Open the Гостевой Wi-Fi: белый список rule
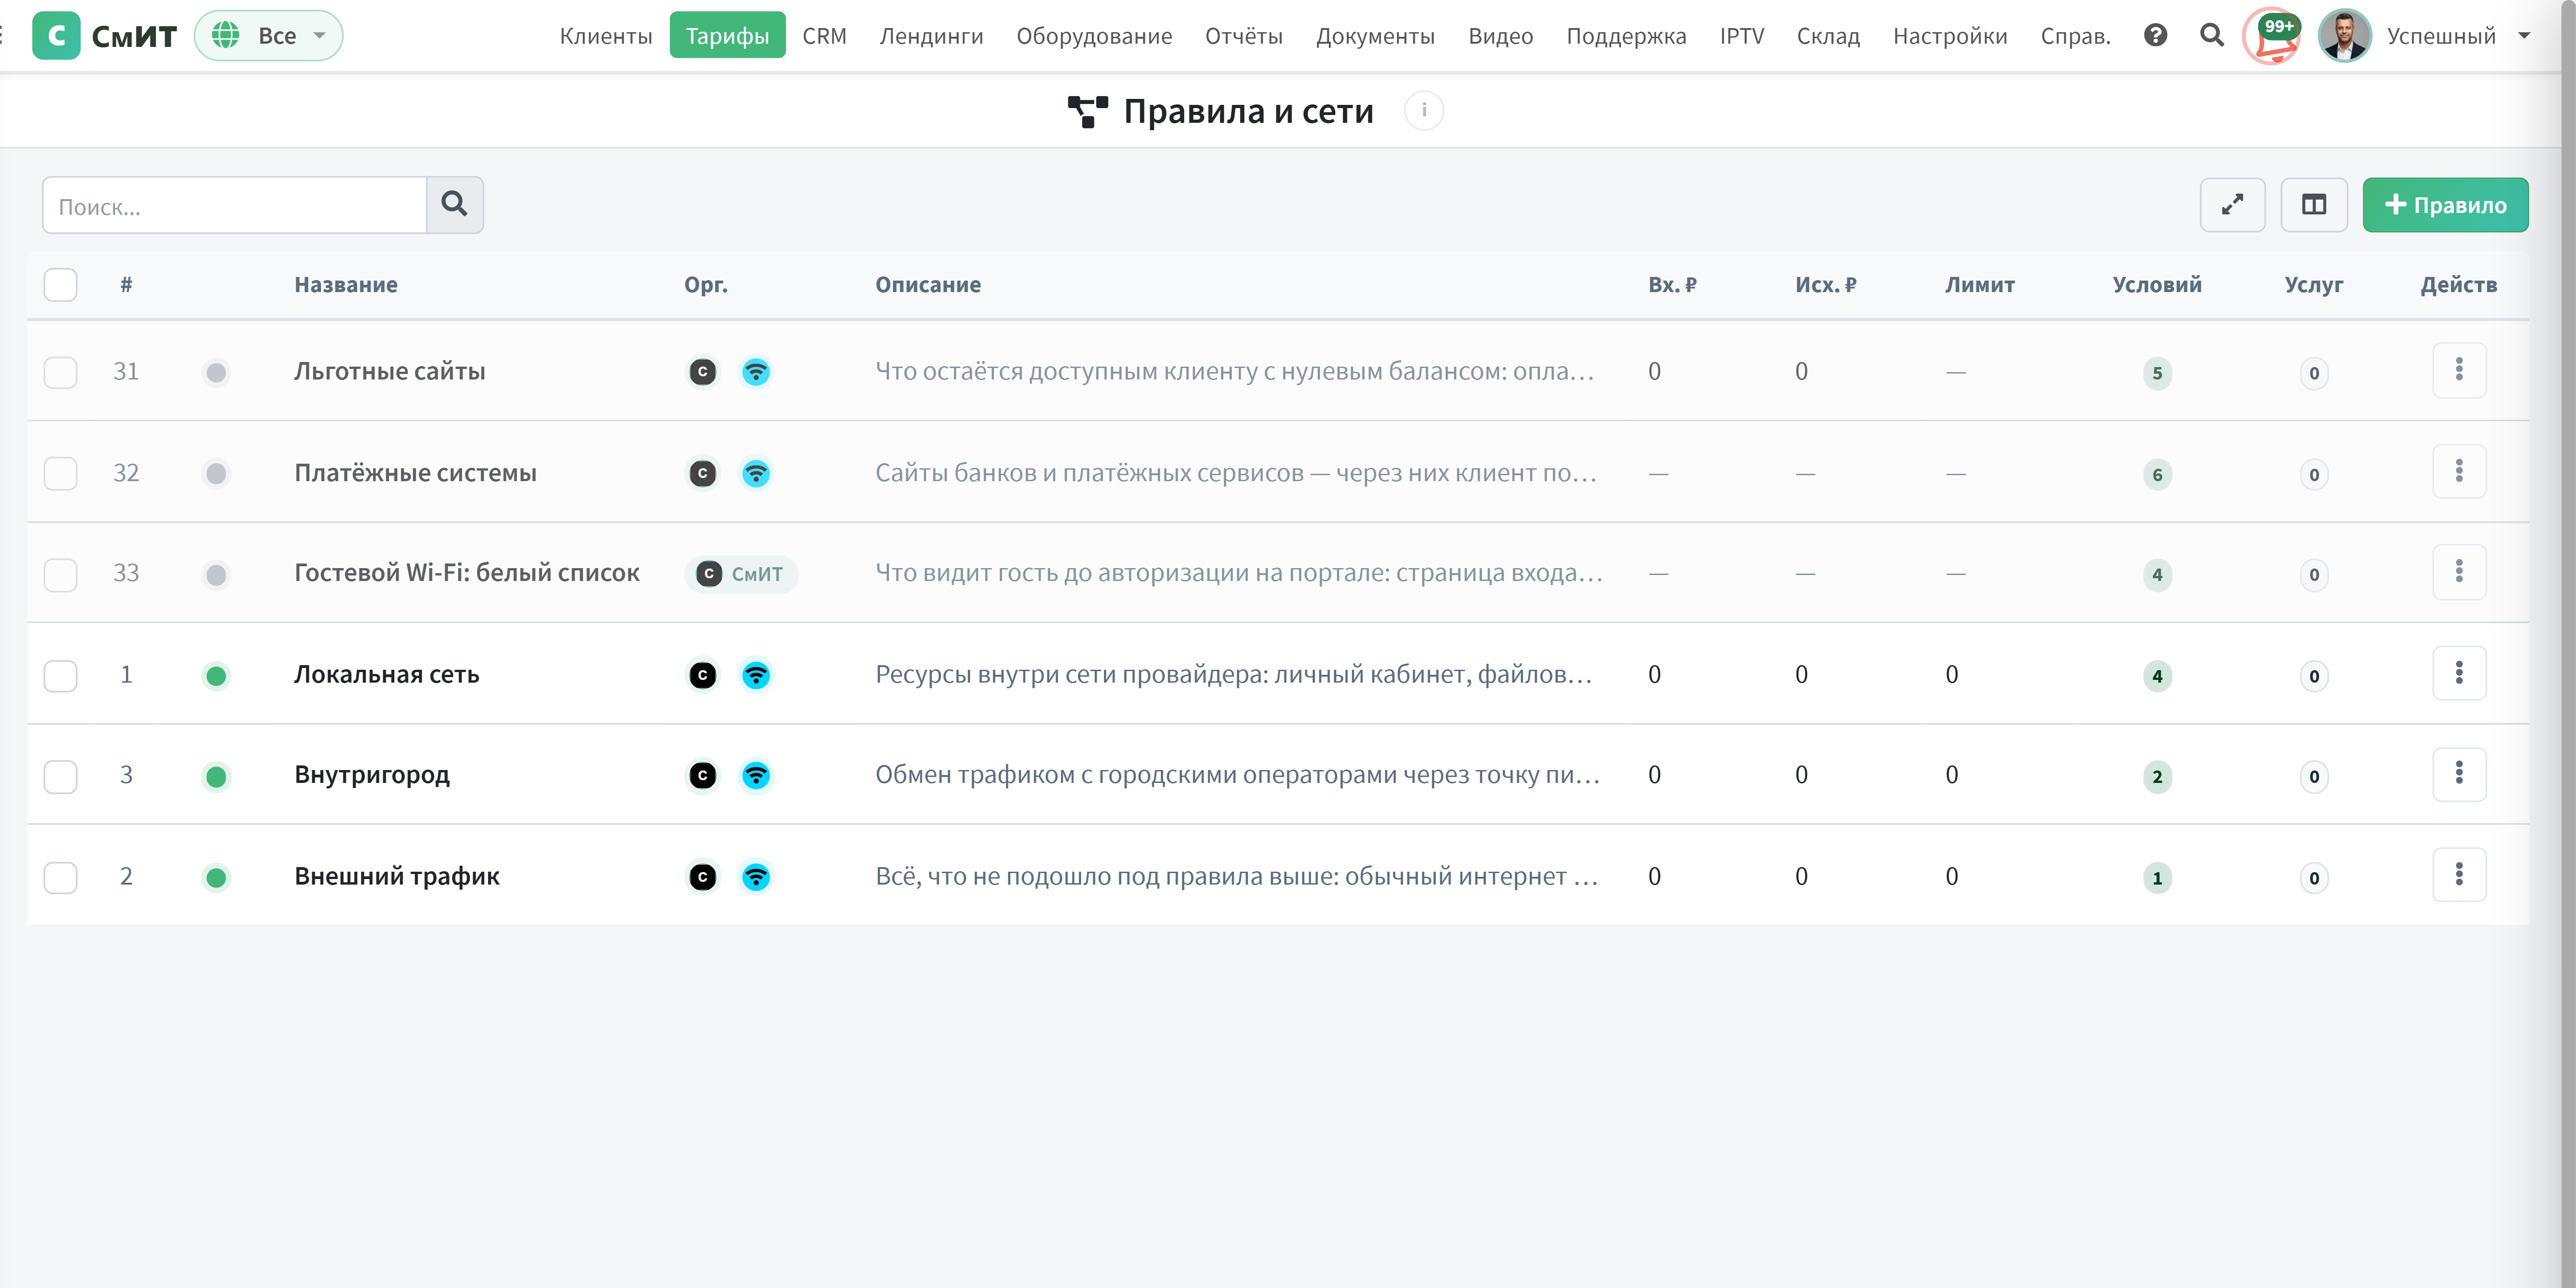Image resolution: width=2576 pixels, height=1288 pixels. click(x=467, y=573)
